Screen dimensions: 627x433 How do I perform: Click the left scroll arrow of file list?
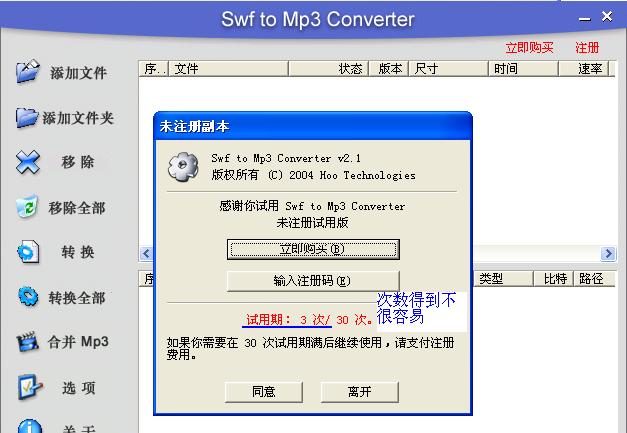click(146, 253)
